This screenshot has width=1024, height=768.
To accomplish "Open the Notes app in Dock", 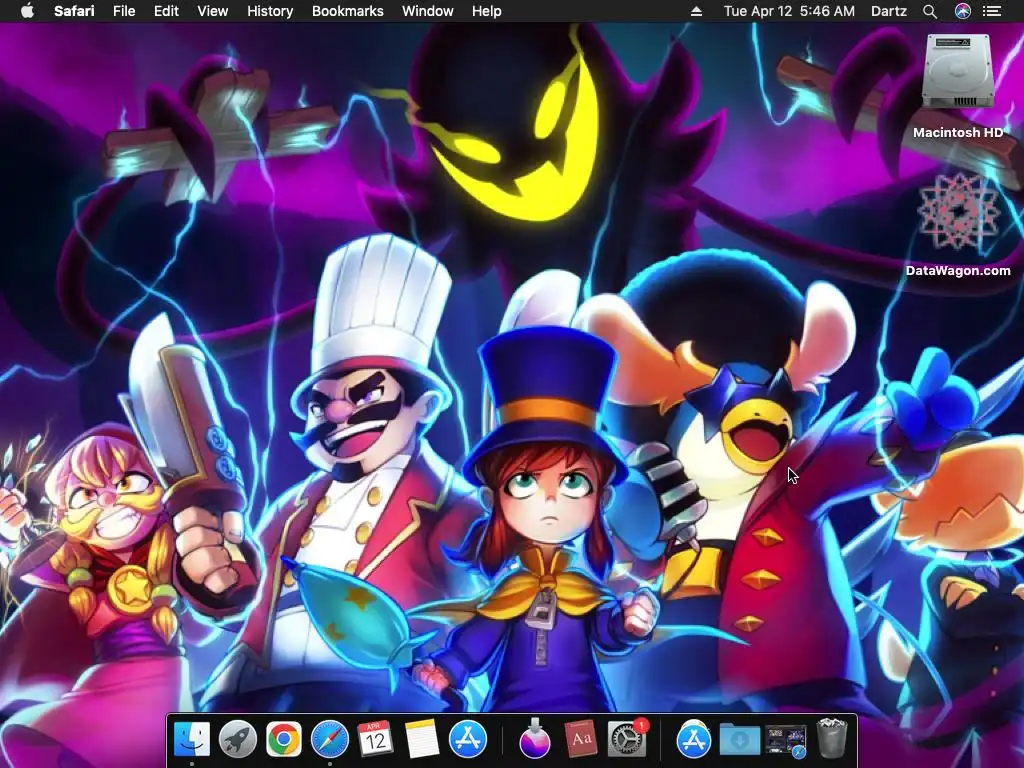I will [x=421, y=739].
